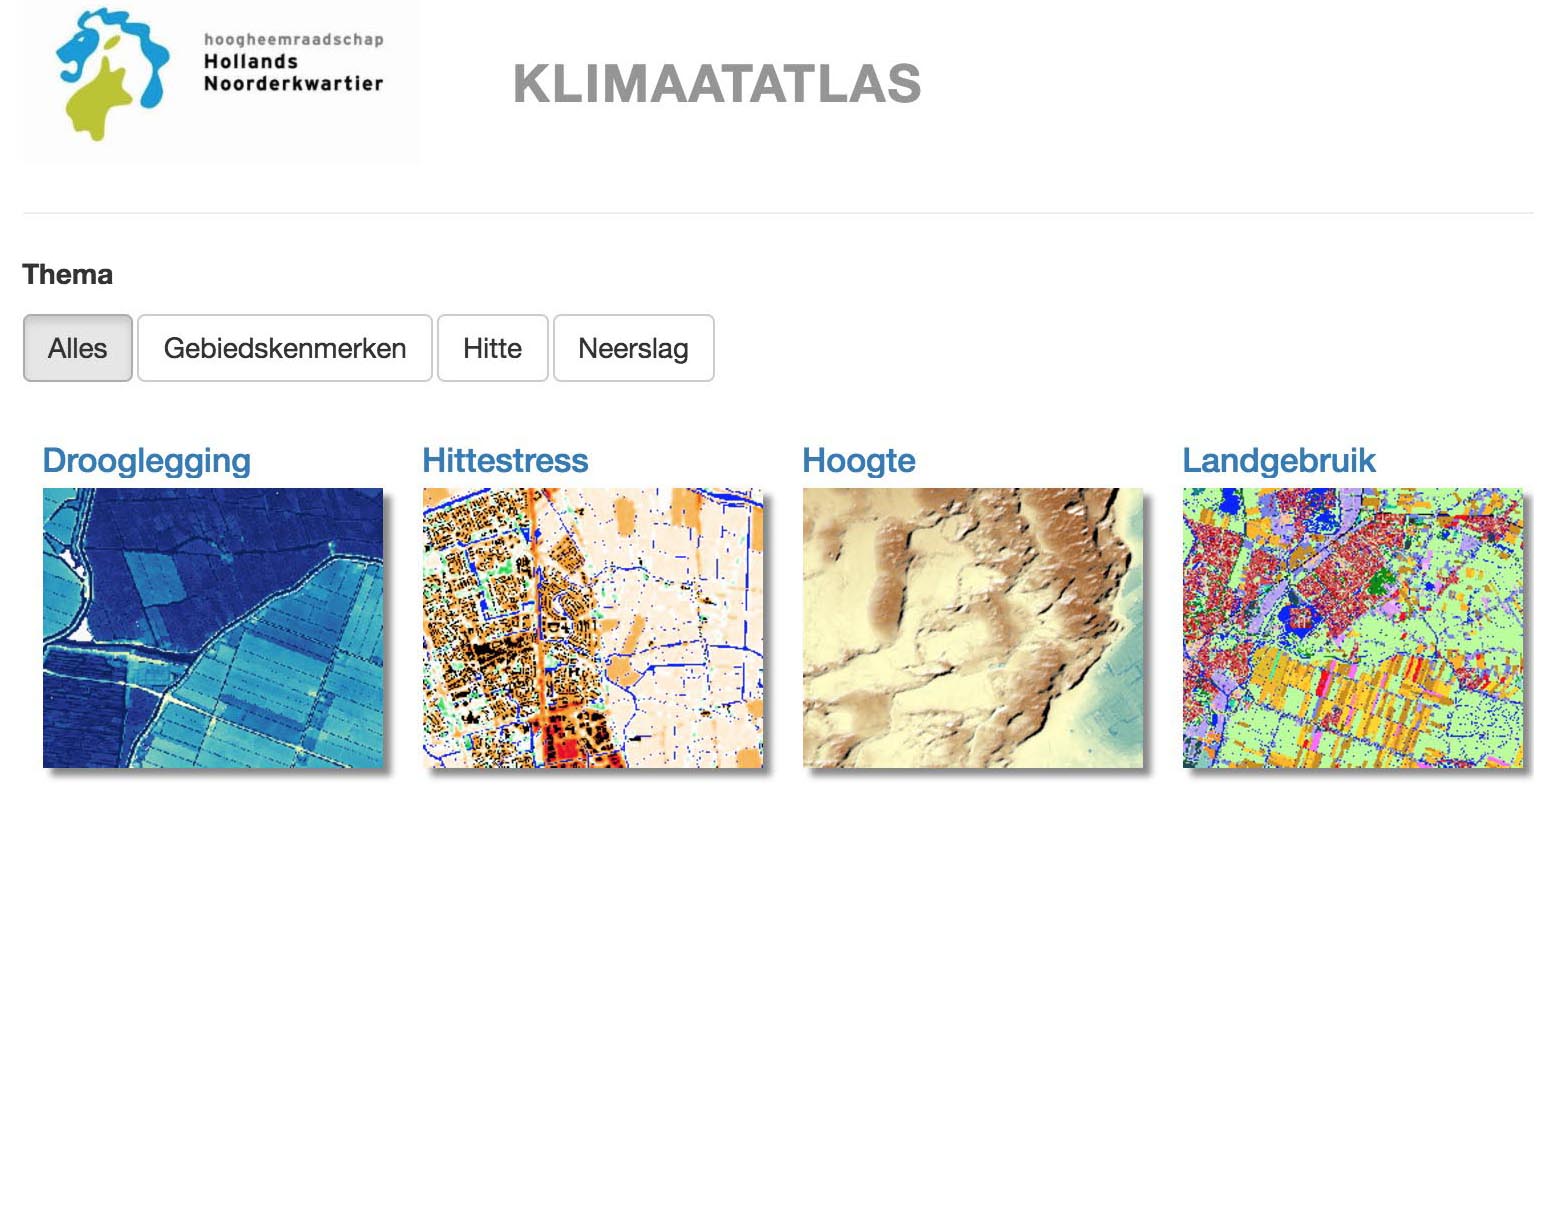Screen dimensions: 1554x1206
Task: Filter by Gebiedskenmerken theme
Action: 285,348
